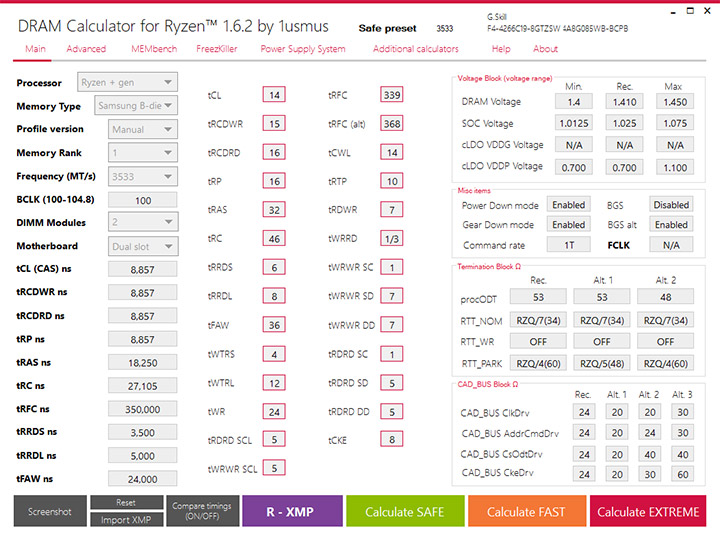Minimize the DRAM Calculator window
The height and width of the screenshot is (541, 720).
[x=673, y=11]
